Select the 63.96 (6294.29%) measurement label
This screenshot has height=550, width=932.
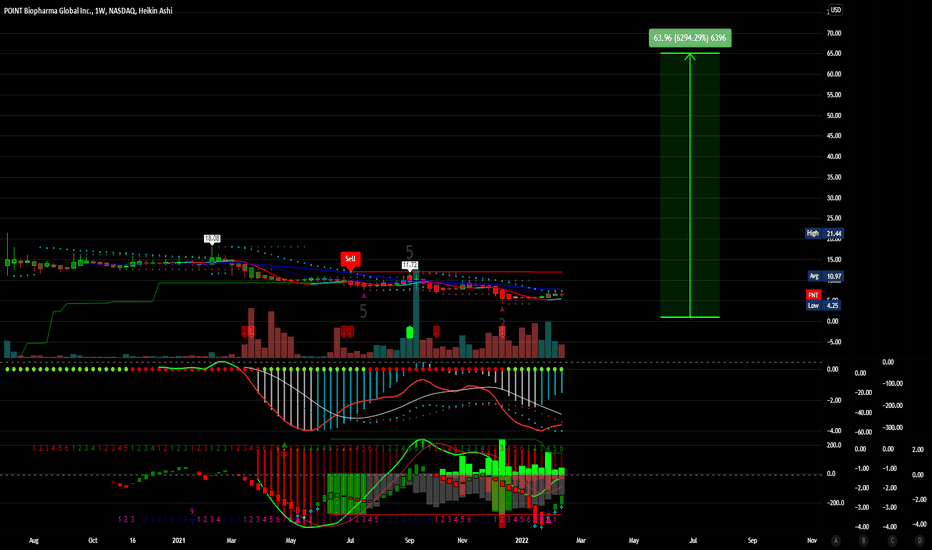tap(689, 38)
